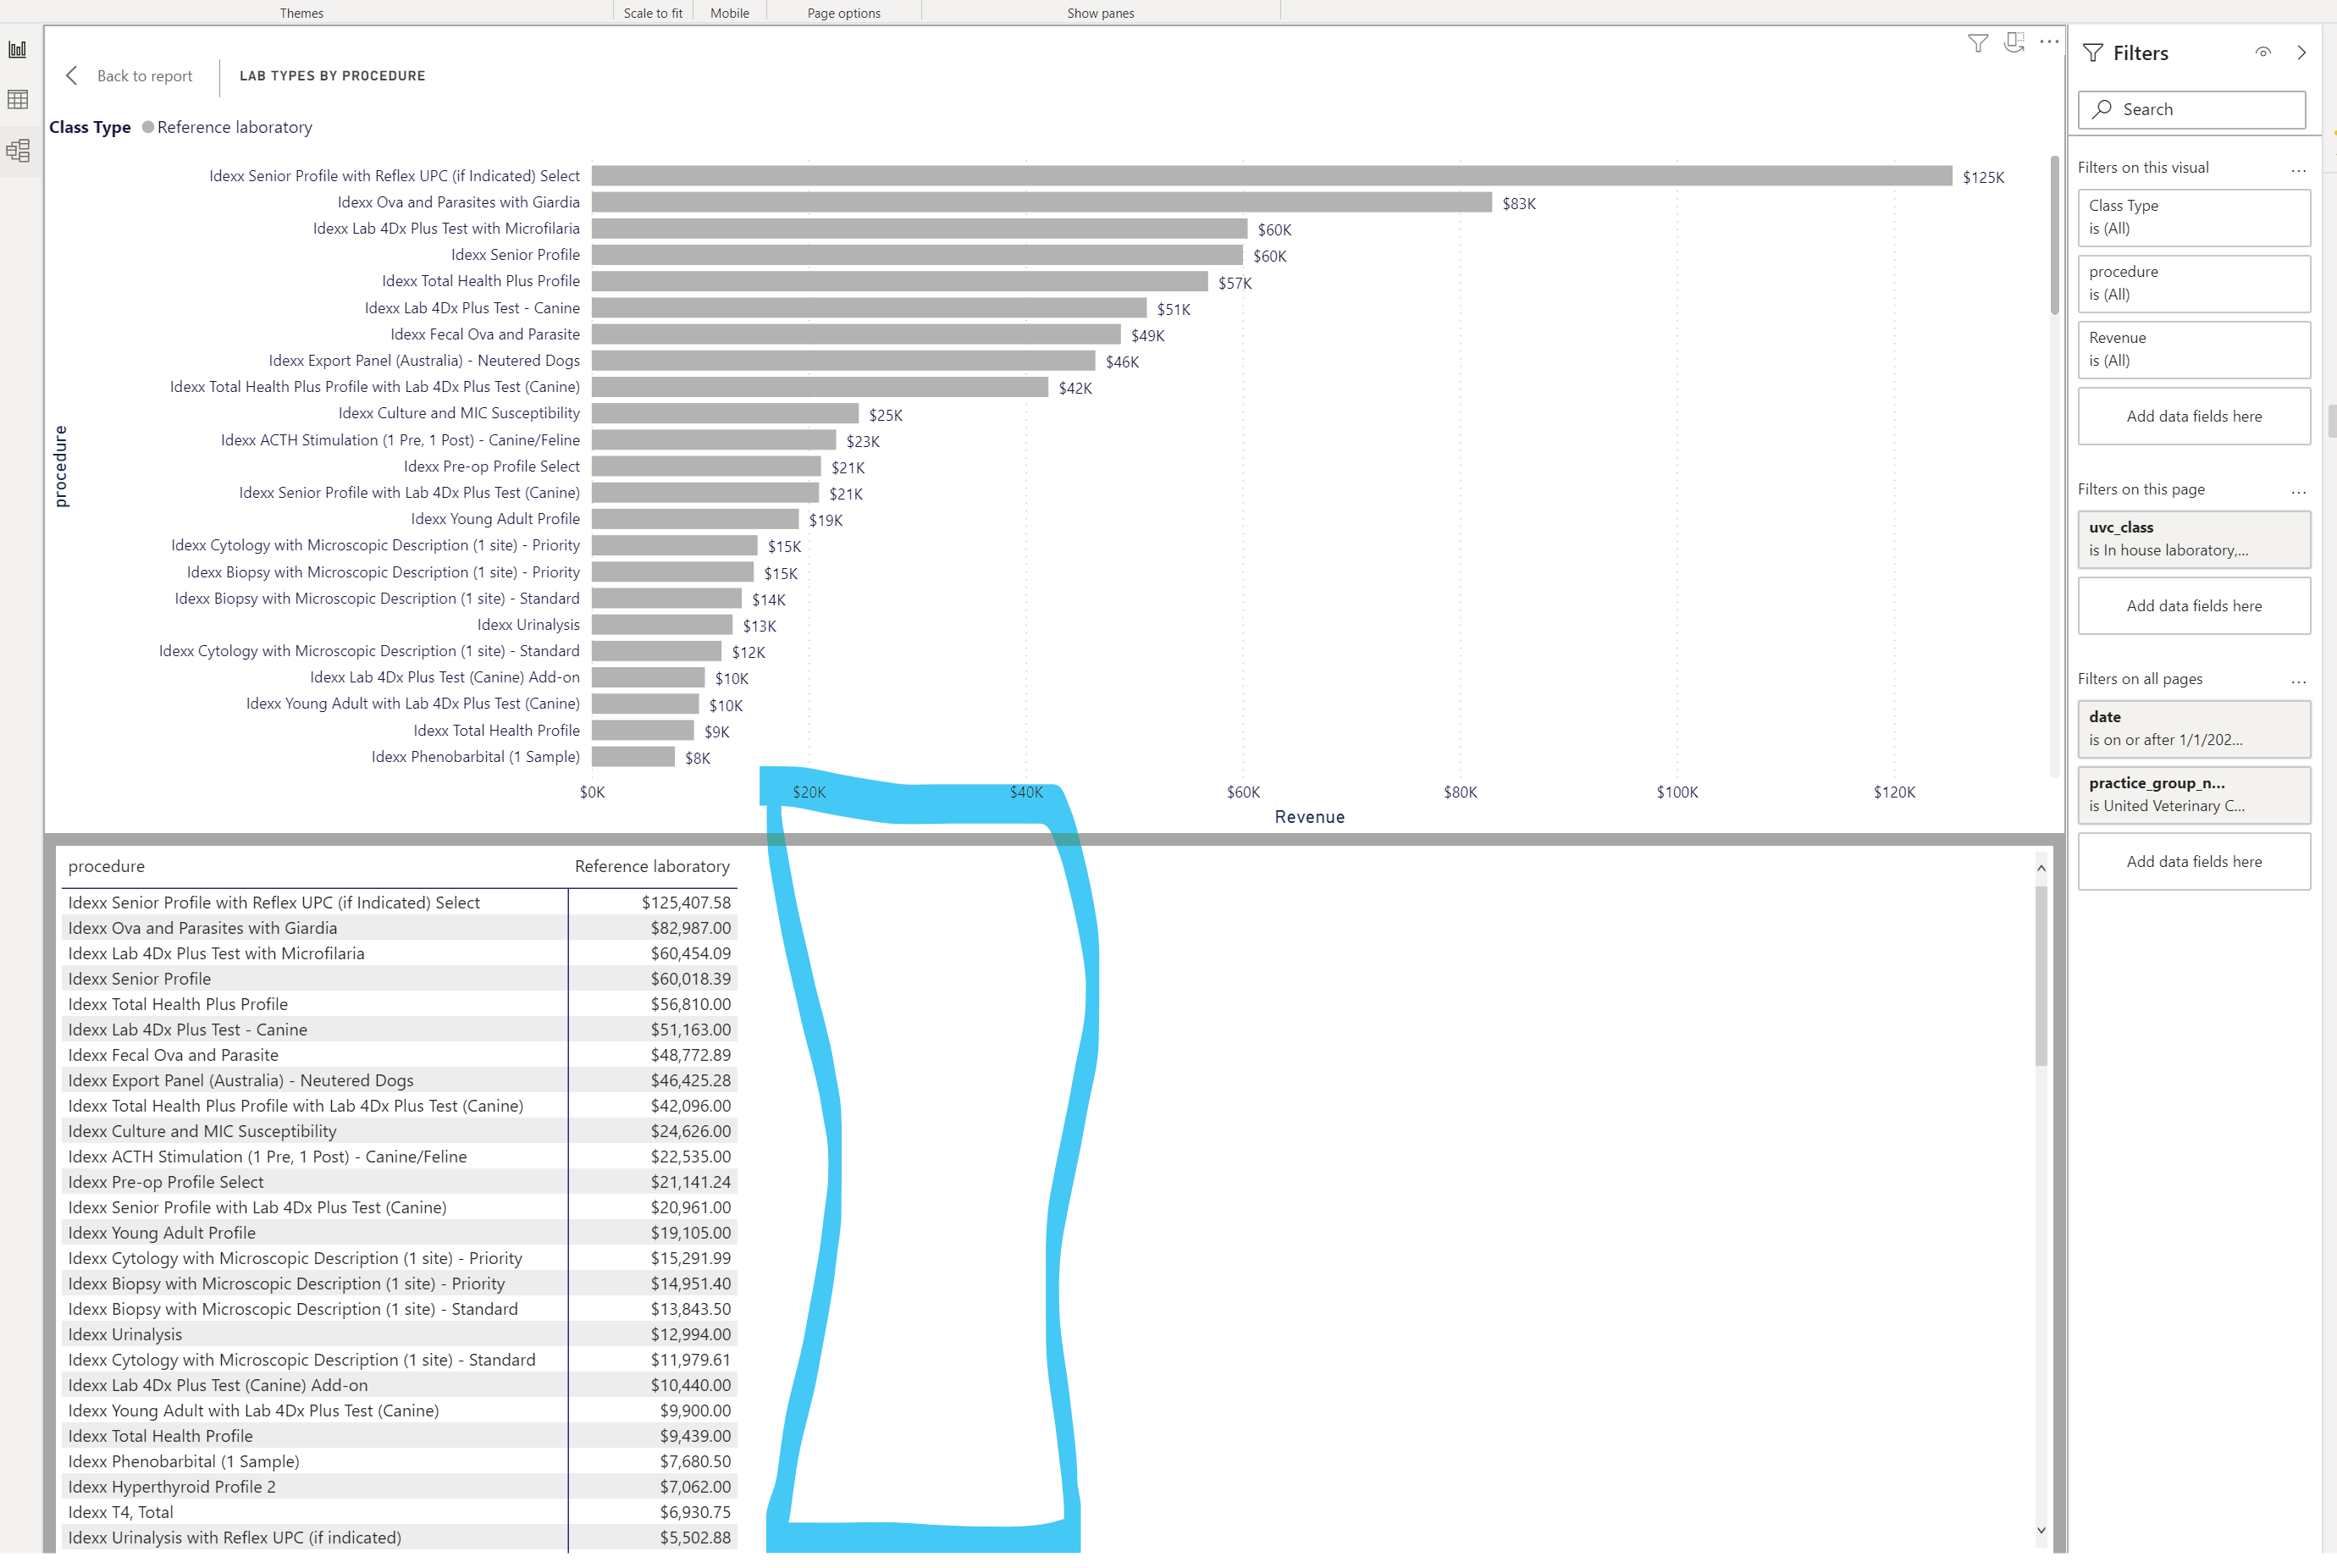
Task: Select Idexx Ova and Parasites with Giardia bar
Action: point(1041,203)
